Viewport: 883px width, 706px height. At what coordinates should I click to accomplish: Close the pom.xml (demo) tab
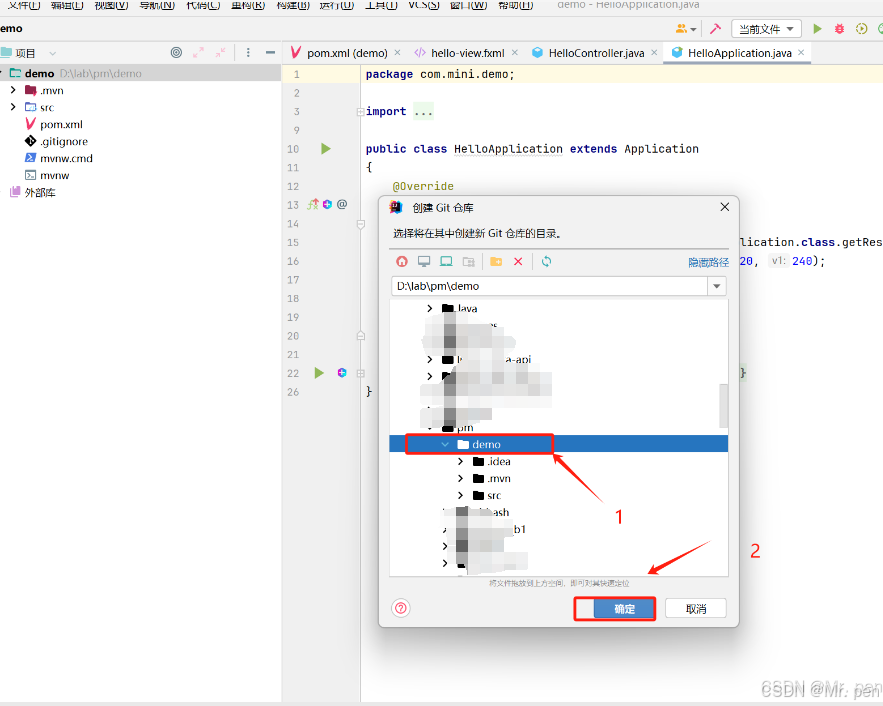point(397,52)
